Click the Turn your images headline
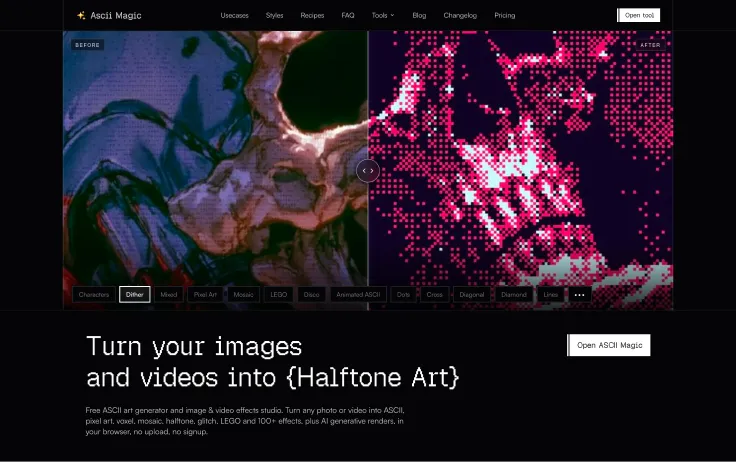The height and width of the screenshot is (462, 736). coord(194,346)
